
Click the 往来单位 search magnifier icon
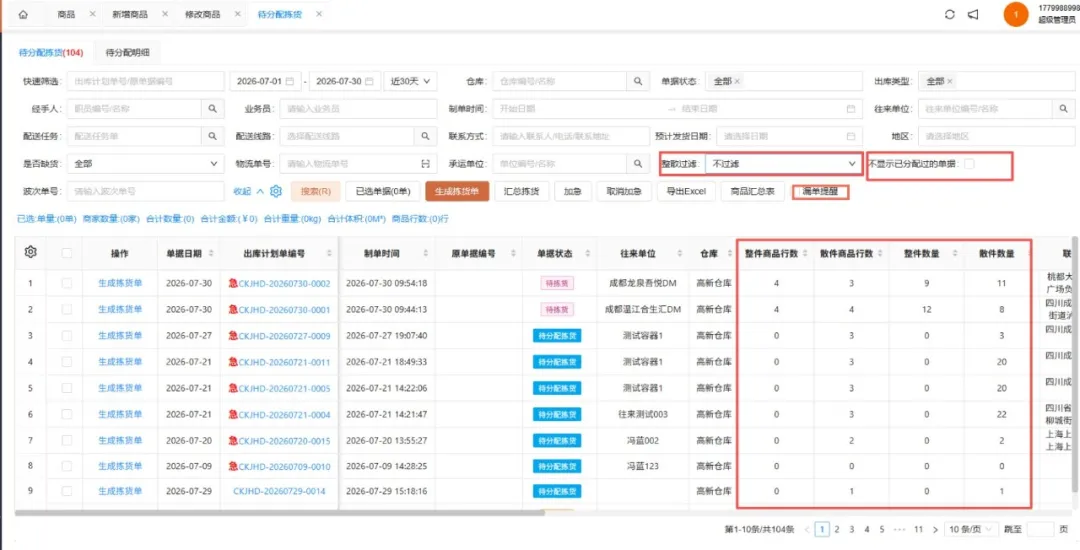(1063, 109)
